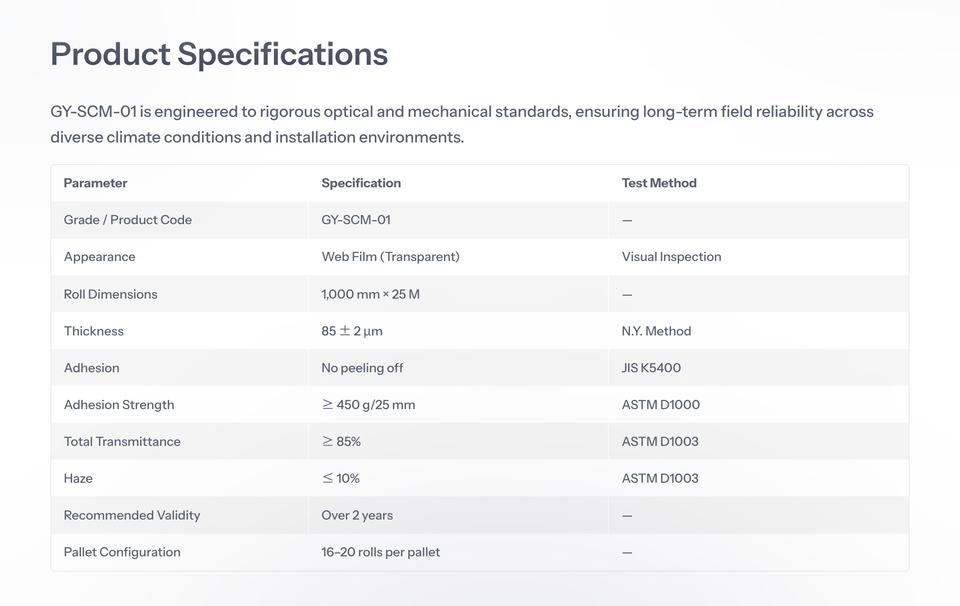The height and width of the screenshot is (606, 960).
Task: Click the Test Method column header
Action: coord(659,183)
